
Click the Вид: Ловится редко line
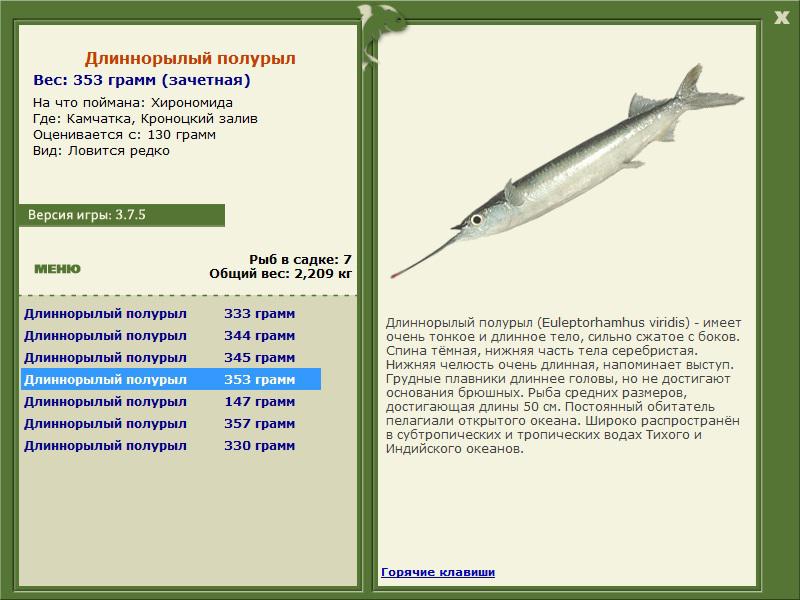point(101,151)
